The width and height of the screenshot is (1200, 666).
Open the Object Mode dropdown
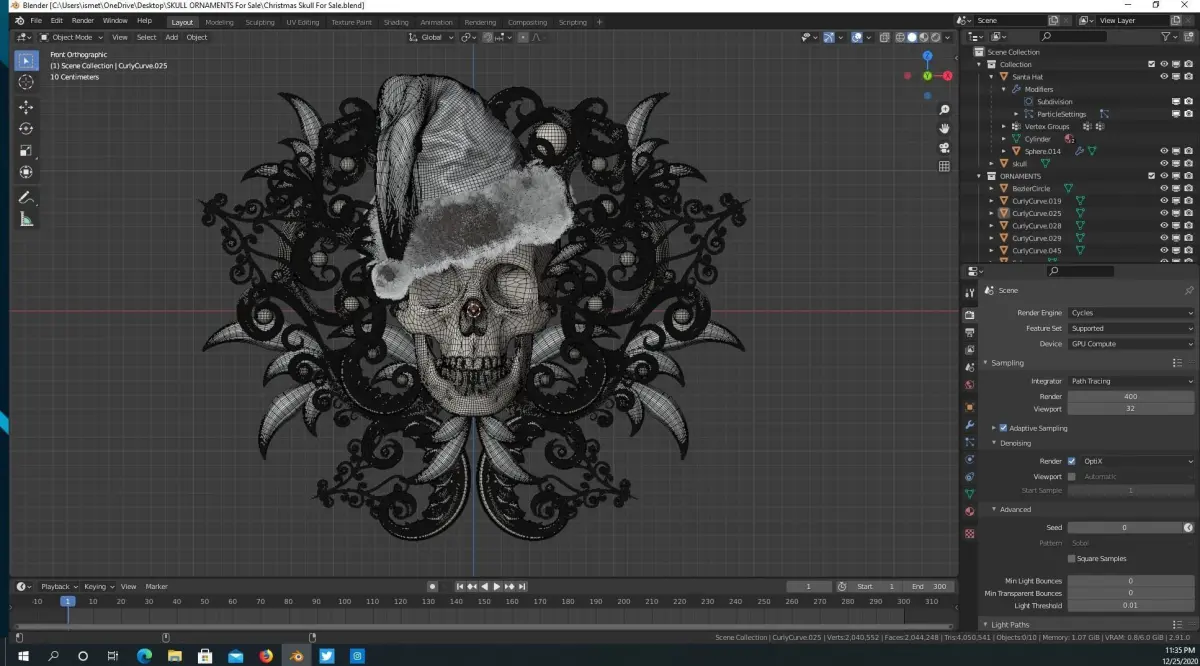[x=73, y=37]
